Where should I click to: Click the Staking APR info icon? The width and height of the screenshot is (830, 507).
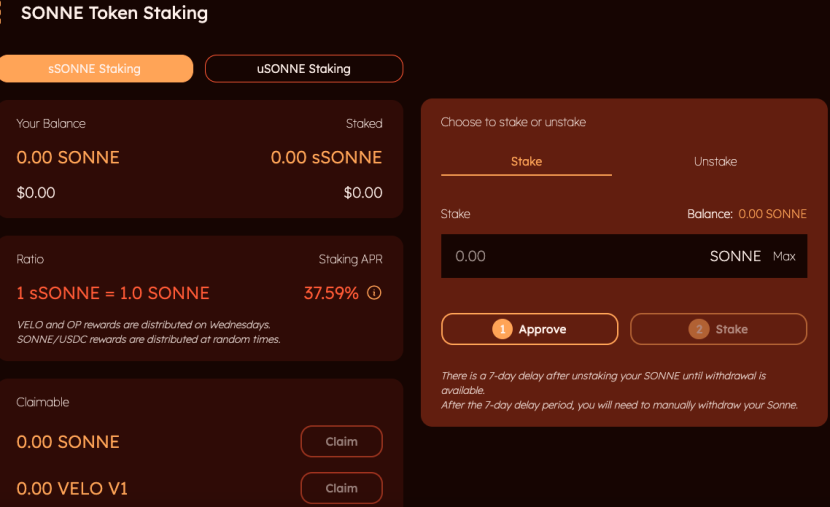point(374,293)
